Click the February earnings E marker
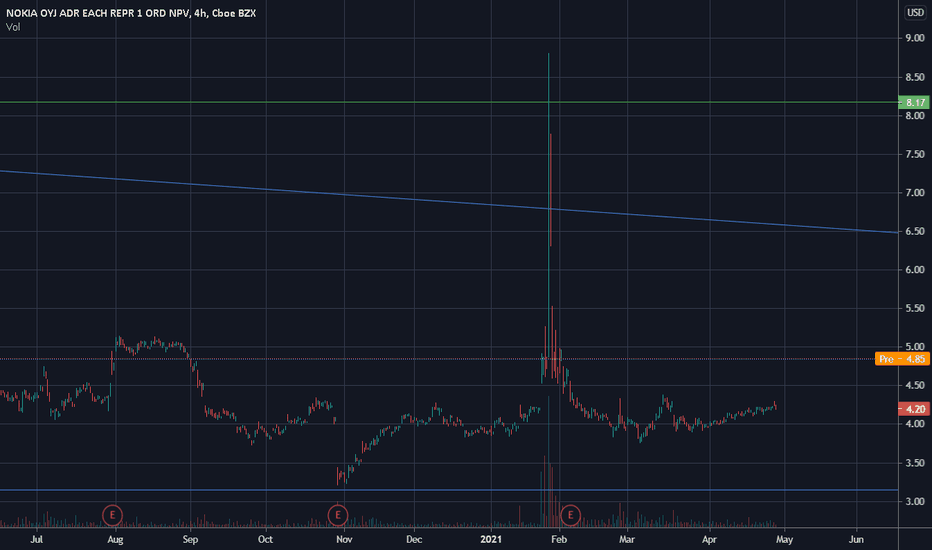932x550 pixels. tap(570, 515)
